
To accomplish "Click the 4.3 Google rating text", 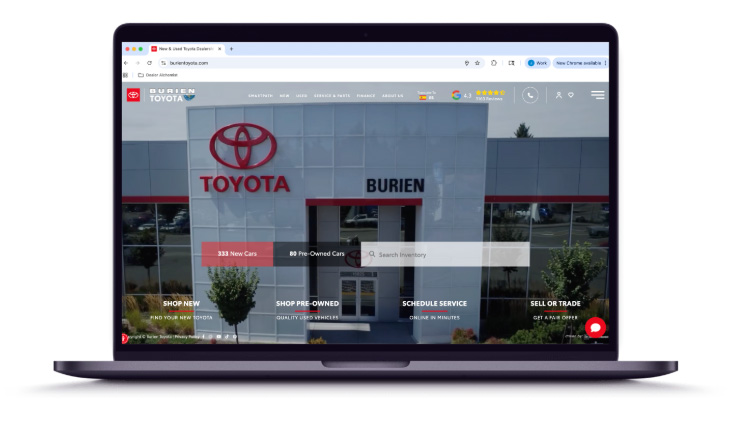I will pos(467,96).
